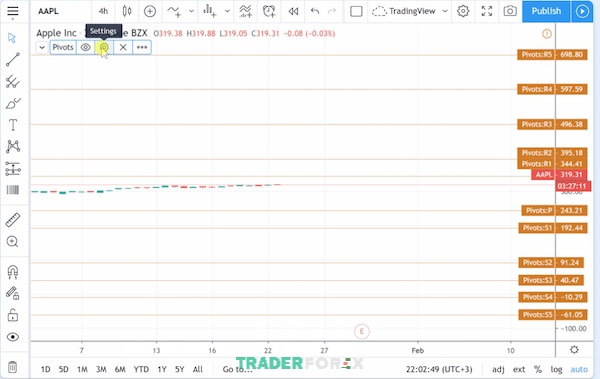Screen dimensions: 600x379
Task: Redo the last chart action
Action: point(332,11)
